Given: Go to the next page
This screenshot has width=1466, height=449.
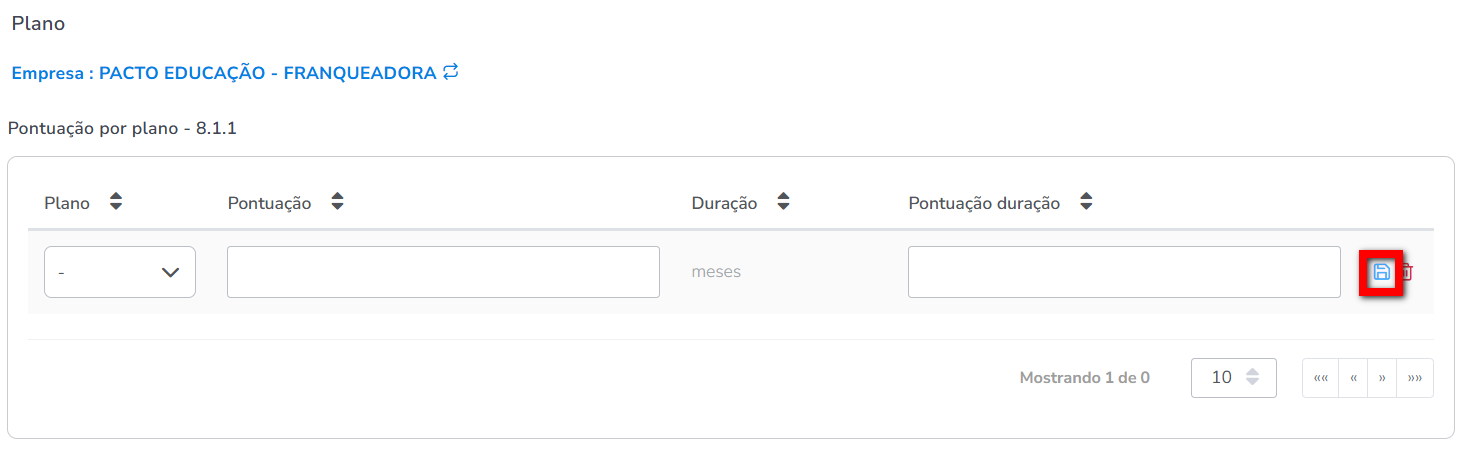Looking at the screenshot, I should (x=1382, y=378).
